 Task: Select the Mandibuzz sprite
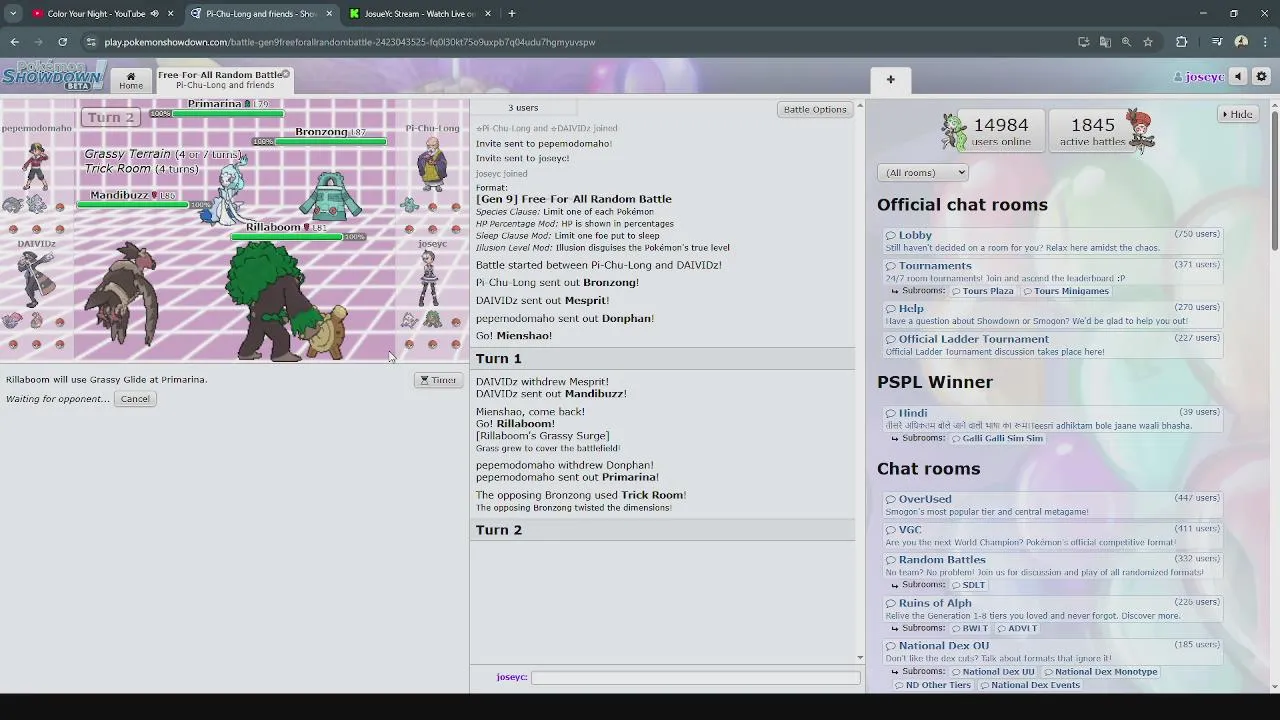pyautogui.click(x=124, y=292)
